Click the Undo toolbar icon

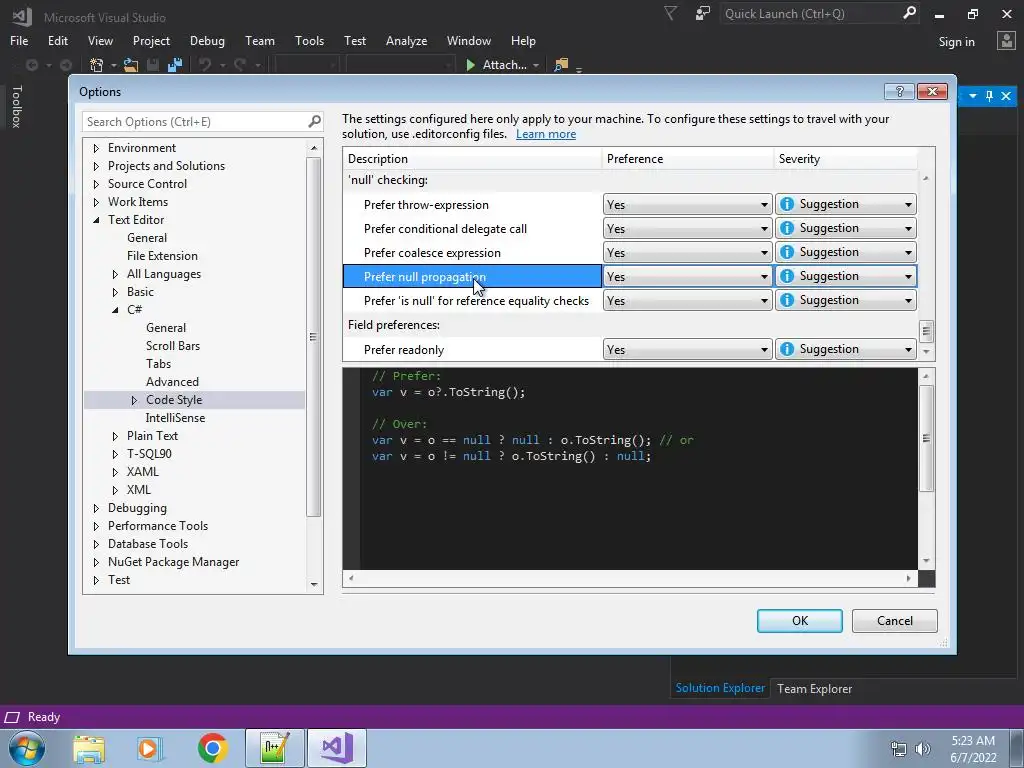205,65
